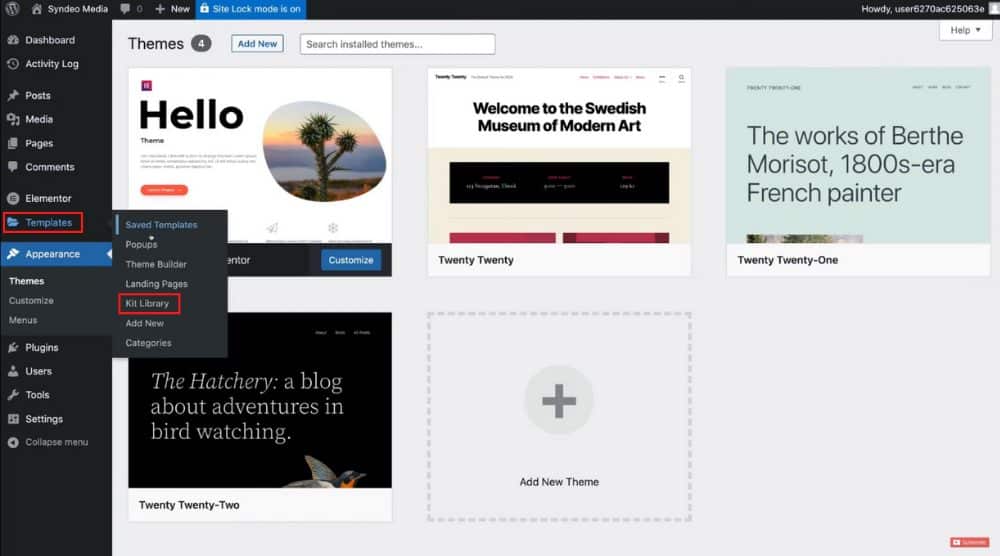Click the Users person icon

click(x=13, y=371)
